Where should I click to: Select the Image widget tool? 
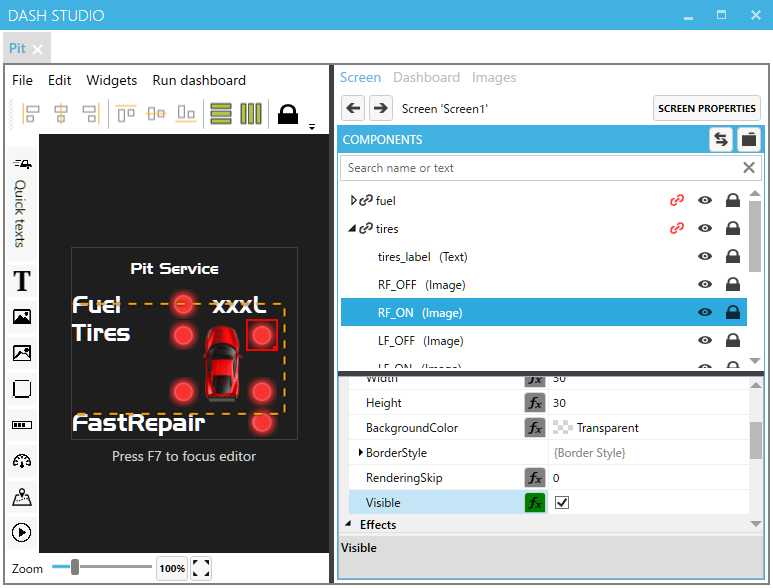[x=22, y=316]
